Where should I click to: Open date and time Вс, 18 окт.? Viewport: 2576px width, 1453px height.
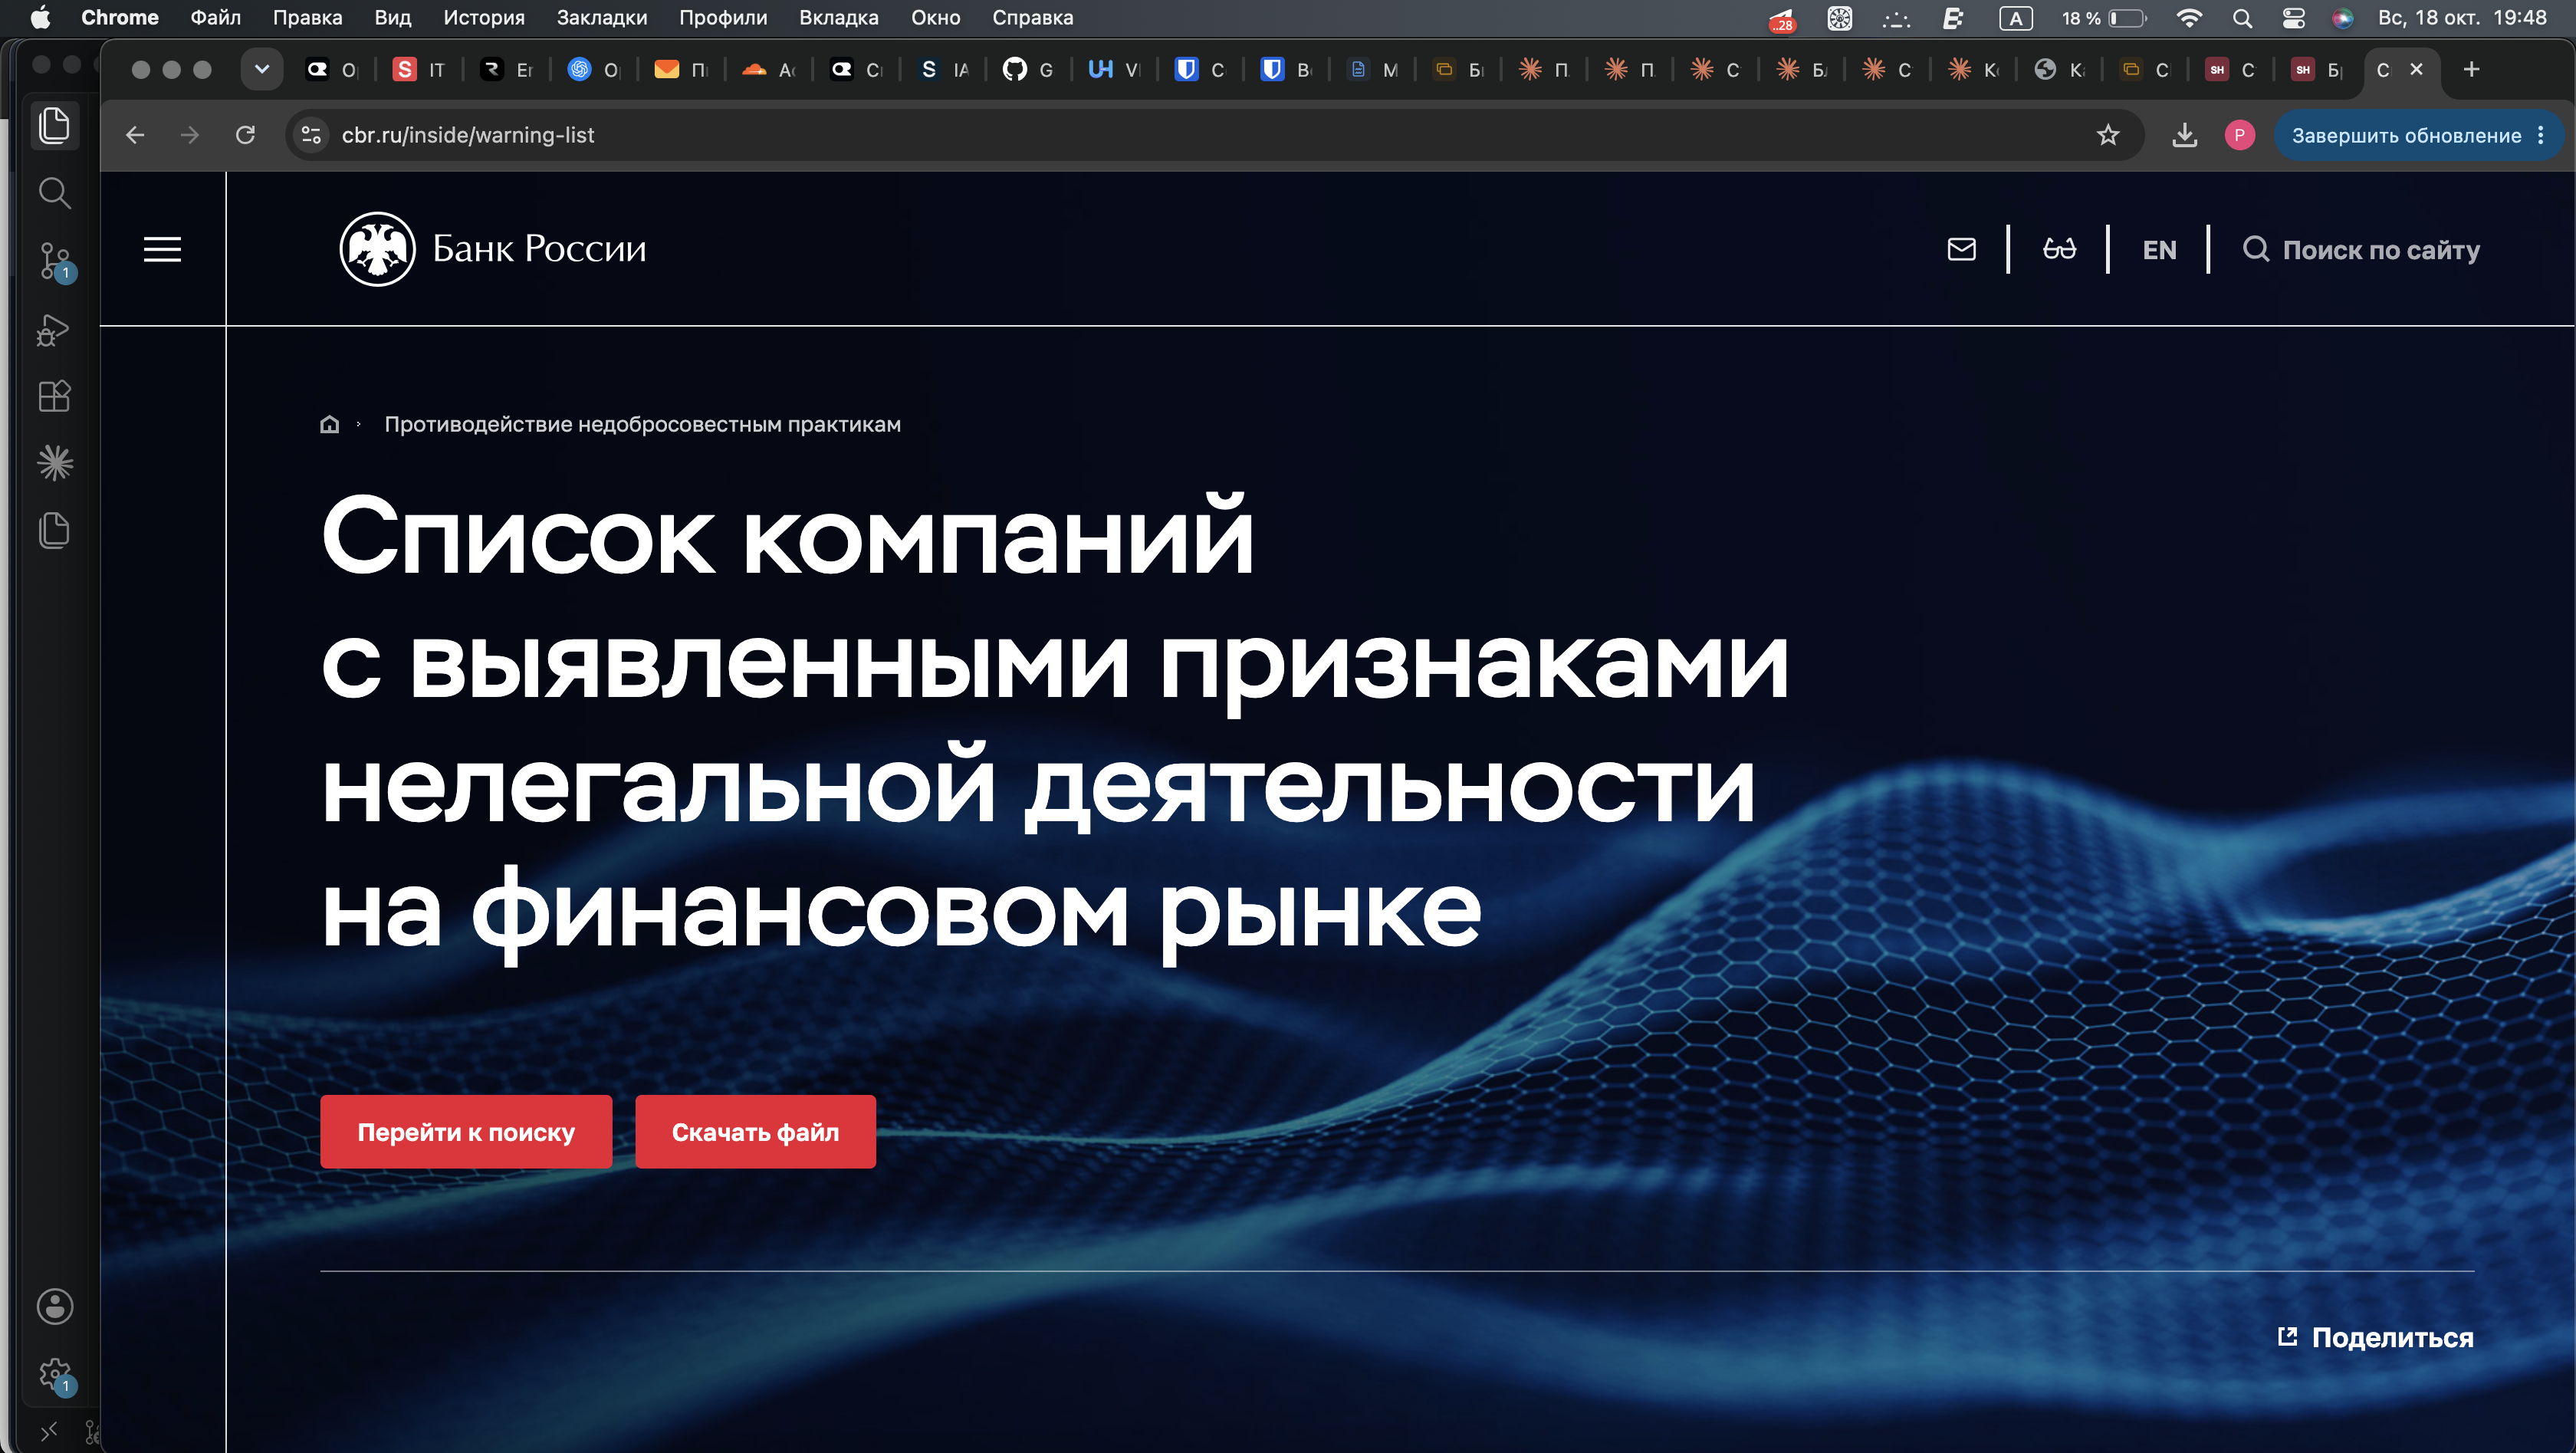tap(2462, 17)
